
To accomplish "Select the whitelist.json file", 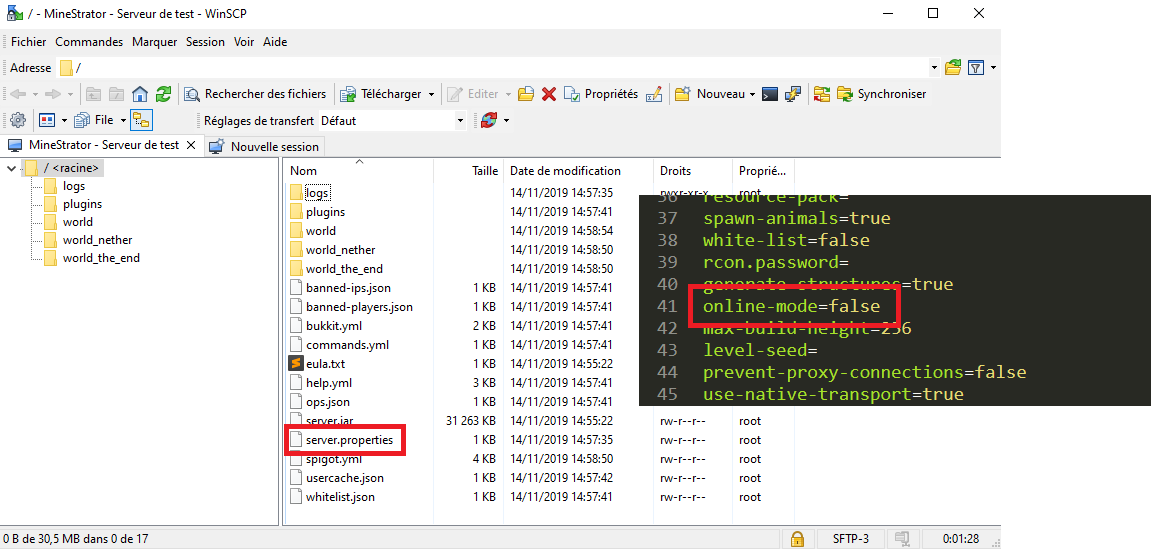I will 340,497.
